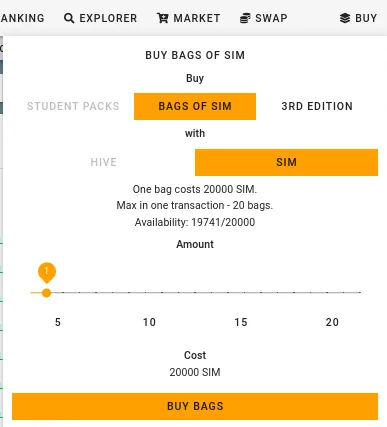This screenshot has height=427, width=387.
Task: Set amount slider to 15 tick
Action: pyautogui.click(x=277, y=292)
